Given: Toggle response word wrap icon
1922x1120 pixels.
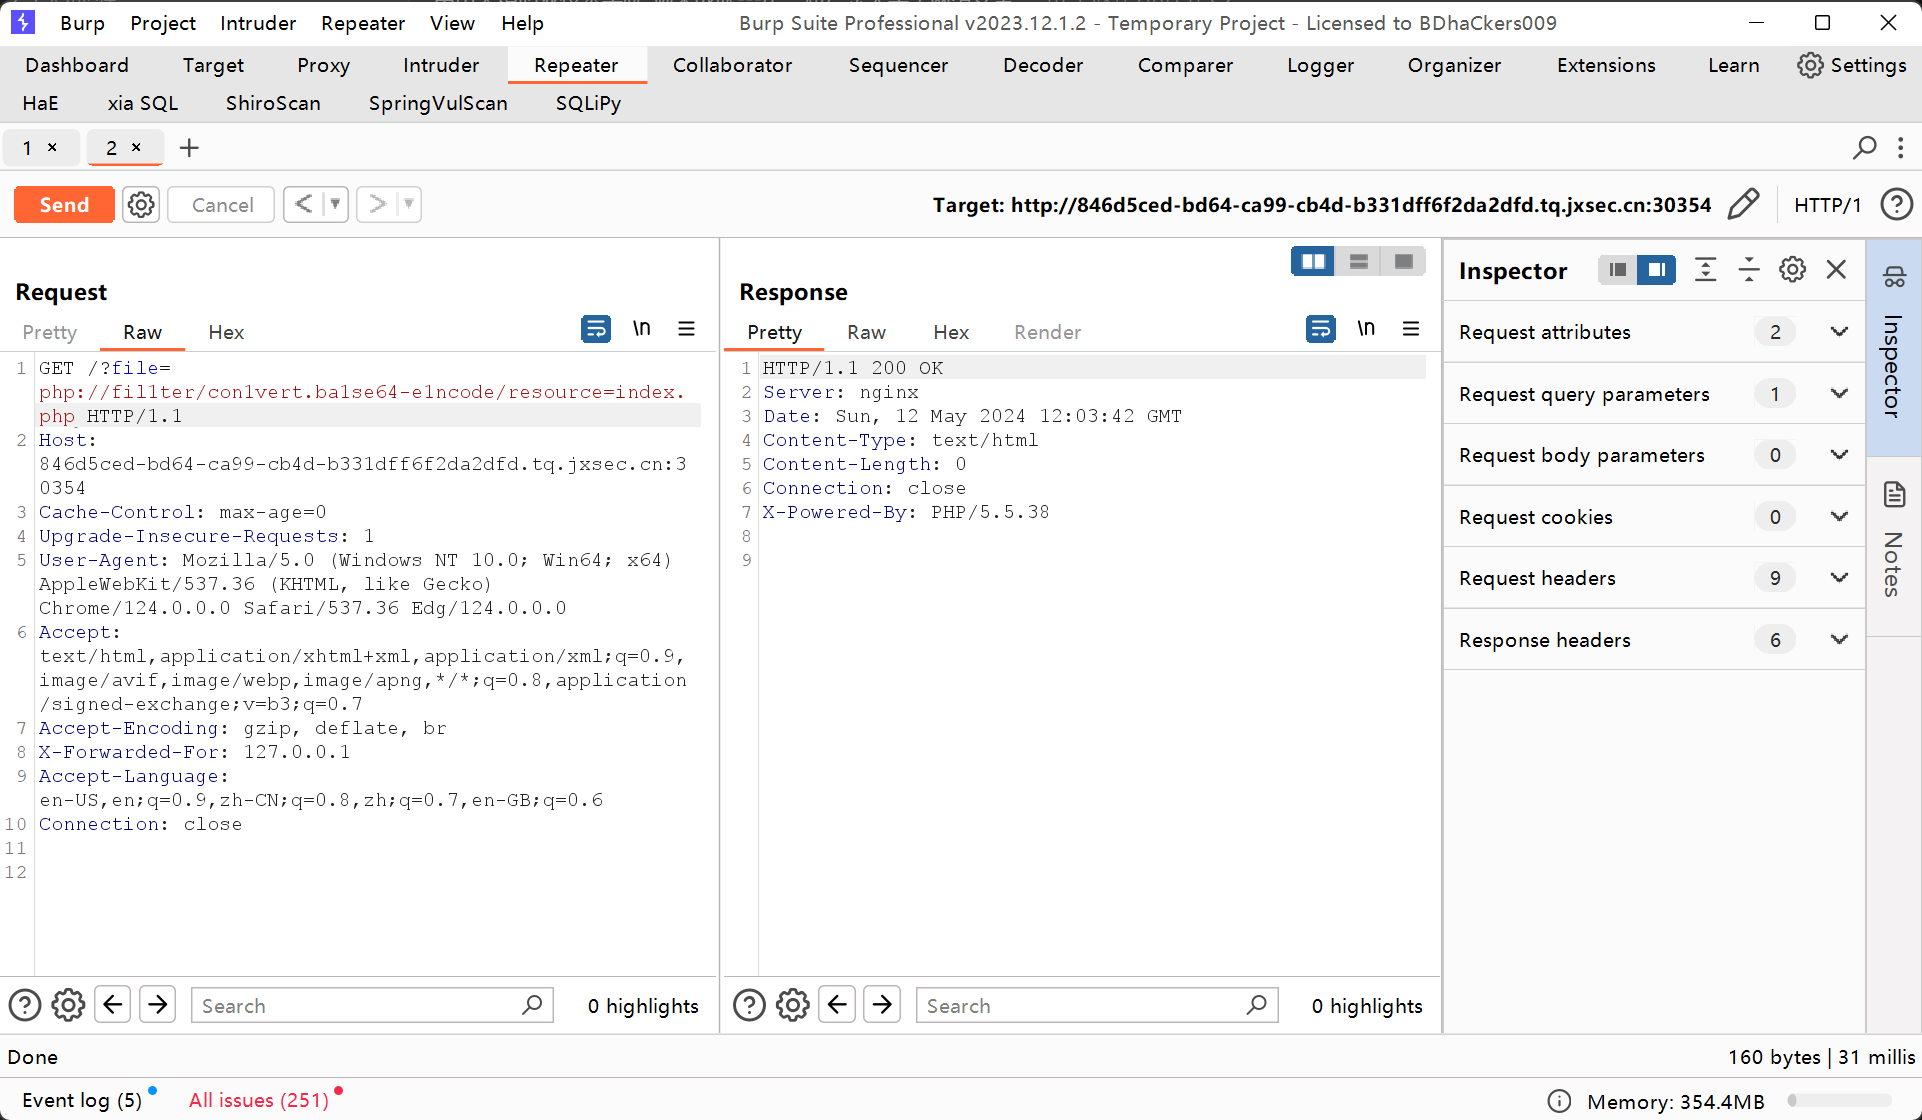Looking at the screenshot, I should pyautogui.click(x=1321, y=328).
